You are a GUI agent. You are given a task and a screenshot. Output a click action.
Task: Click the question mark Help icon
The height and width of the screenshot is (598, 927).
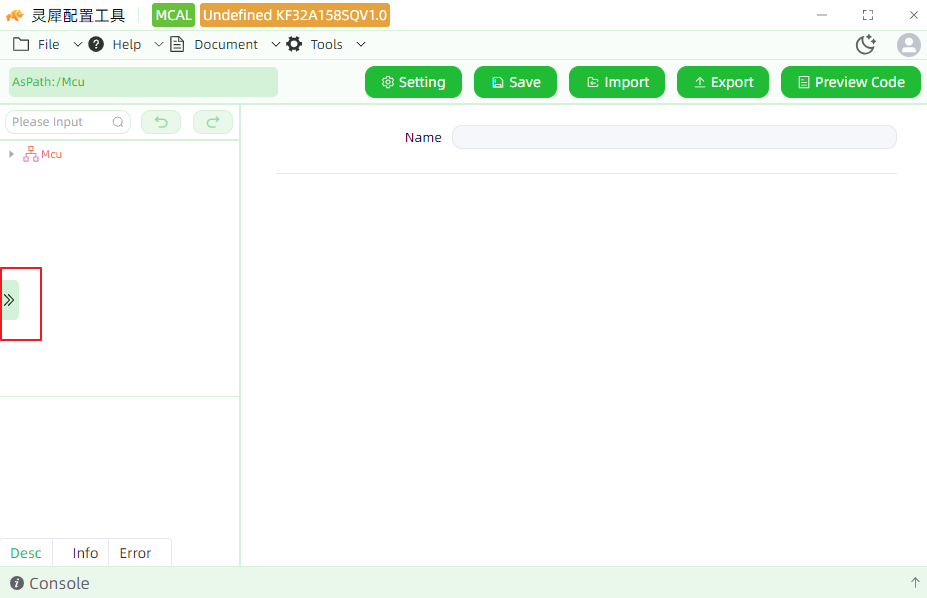96,44
